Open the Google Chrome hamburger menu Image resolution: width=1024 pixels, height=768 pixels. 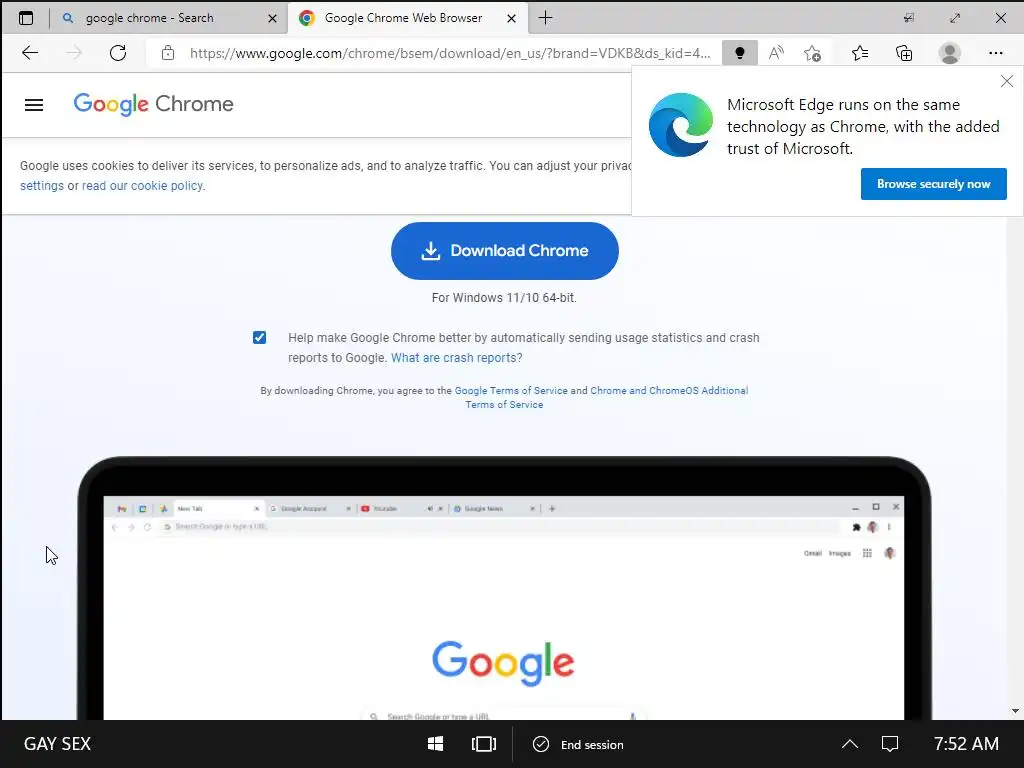click(34, 104)
